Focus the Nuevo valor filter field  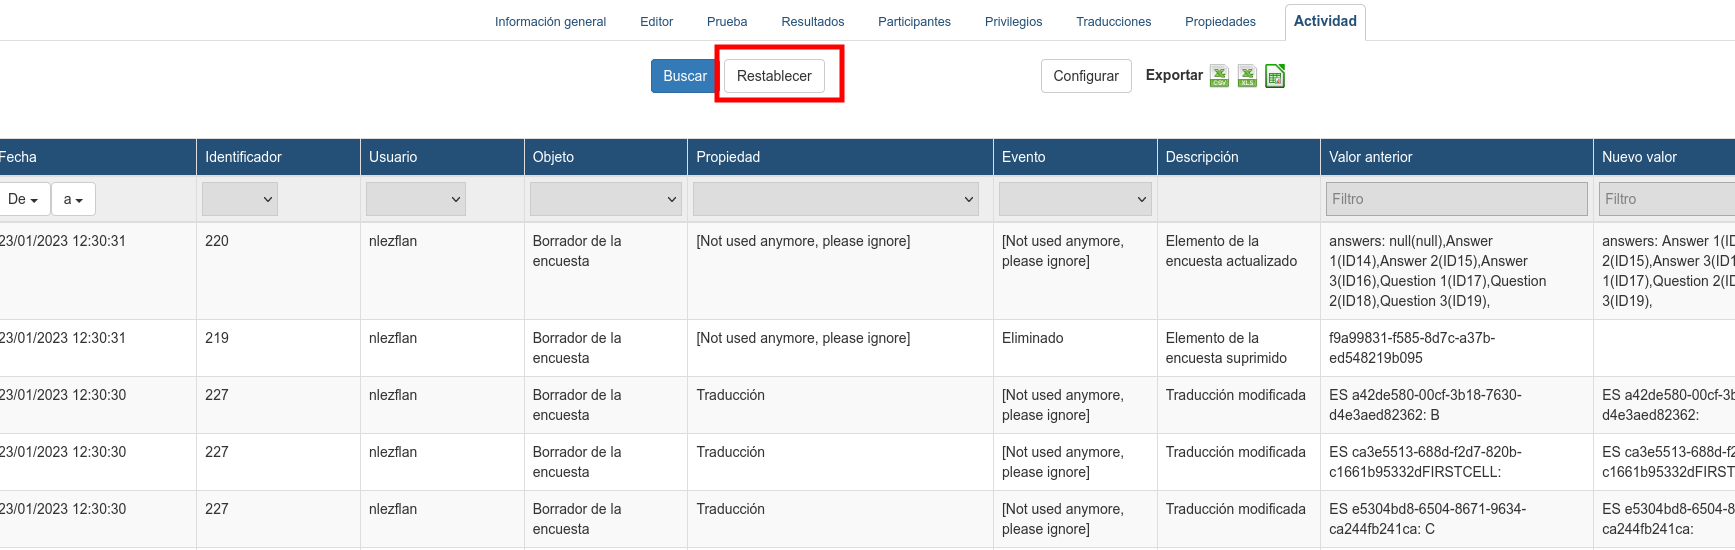(x=1666, y=199)
